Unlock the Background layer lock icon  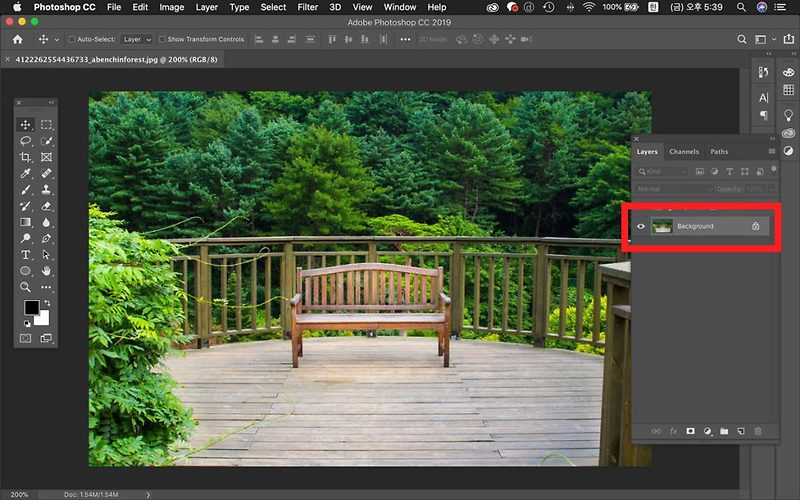coord(756,226)
